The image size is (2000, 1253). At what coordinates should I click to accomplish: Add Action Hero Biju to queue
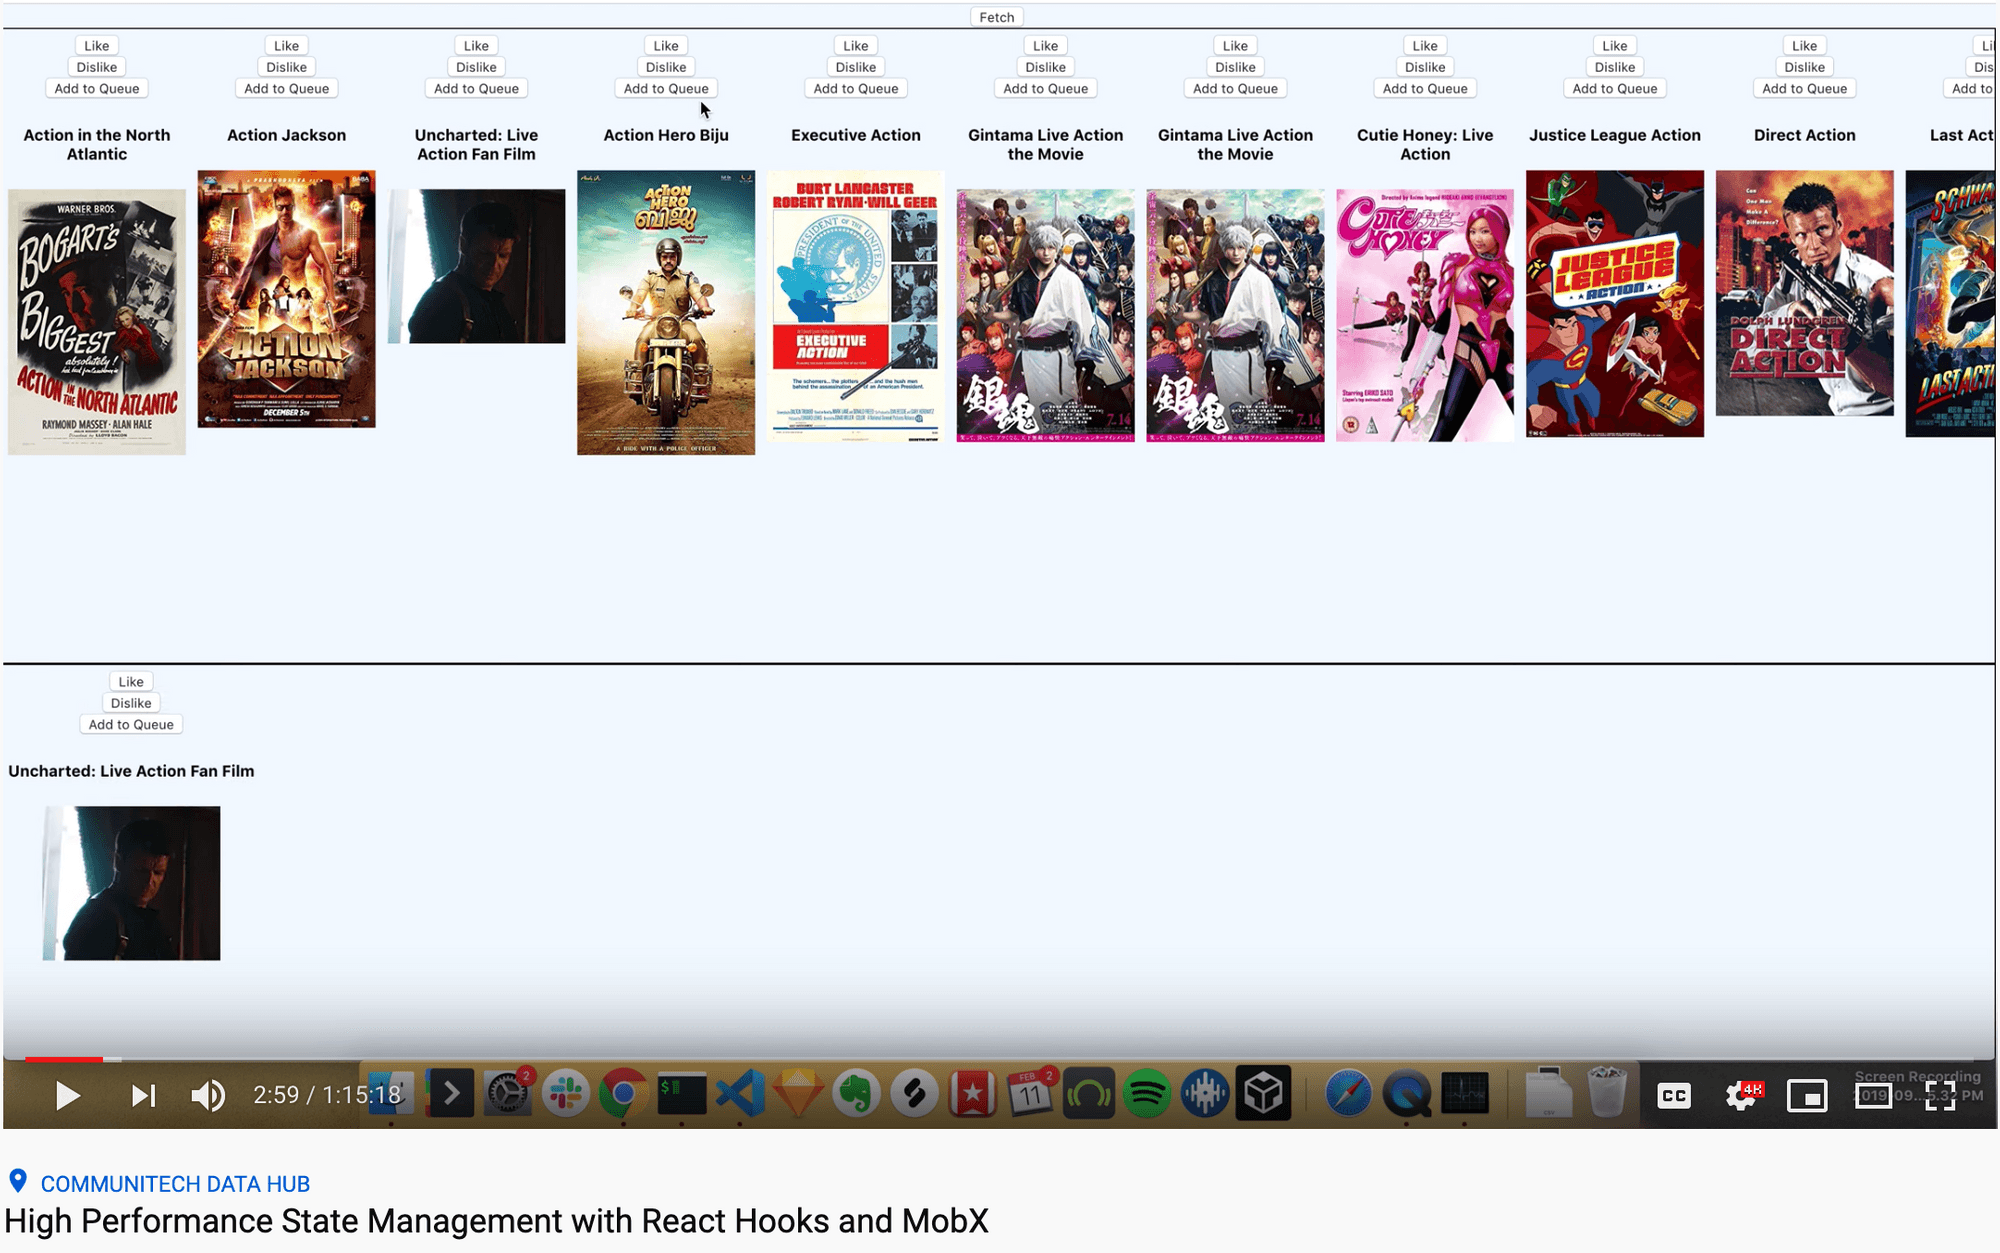(666, 89)
